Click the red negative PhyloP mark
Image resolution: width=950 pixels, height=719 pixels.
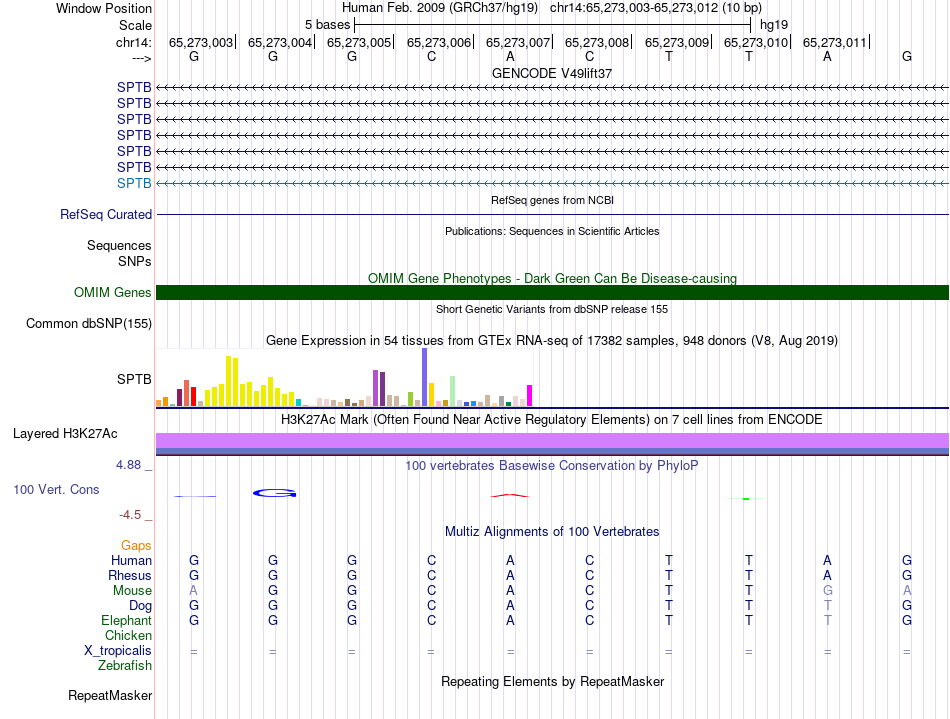point(510,495)
